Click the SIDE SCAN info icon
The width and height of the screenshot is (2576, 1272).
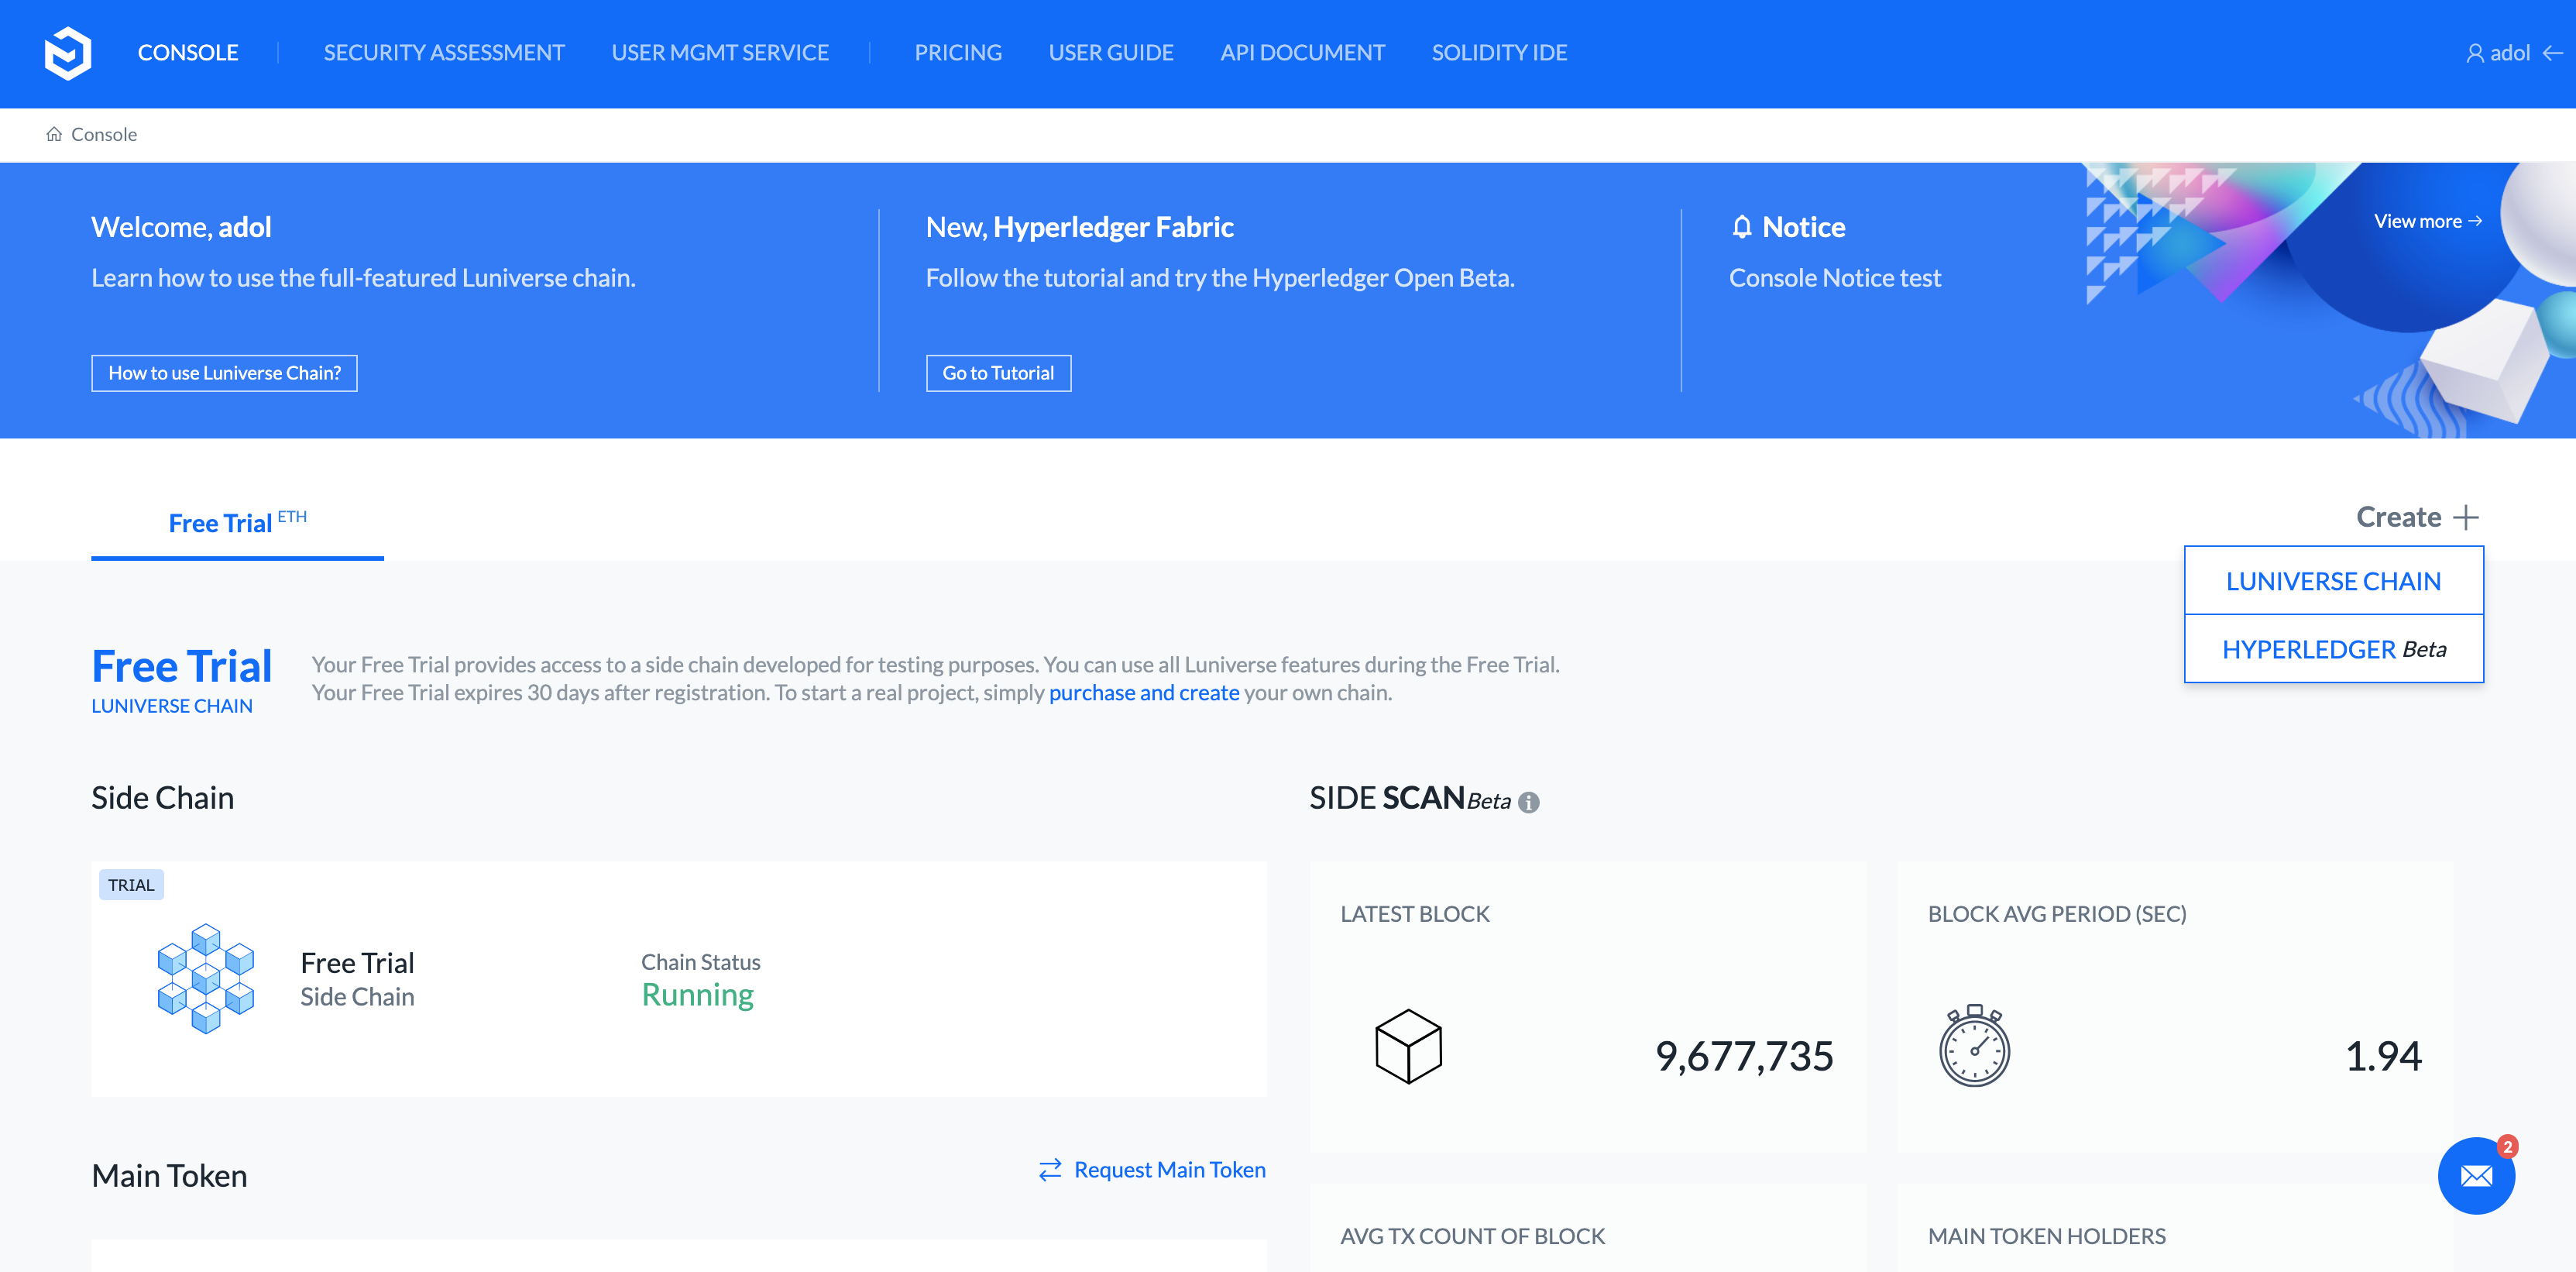pos(1528,802)
